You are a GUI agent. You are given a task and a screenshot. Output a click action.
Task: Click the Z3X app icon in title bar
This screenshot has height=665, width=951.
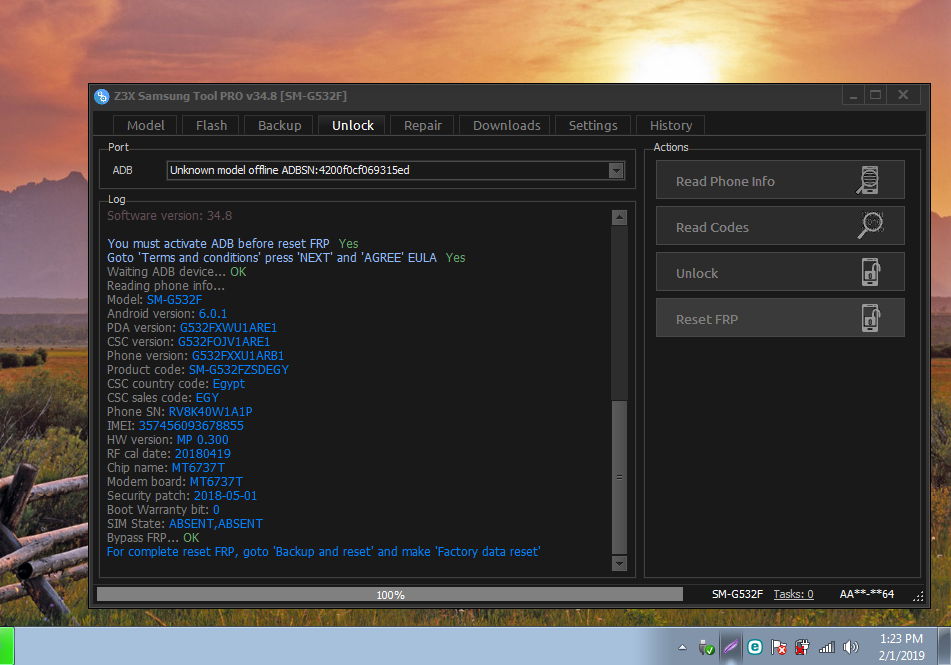tap(101, 96)
